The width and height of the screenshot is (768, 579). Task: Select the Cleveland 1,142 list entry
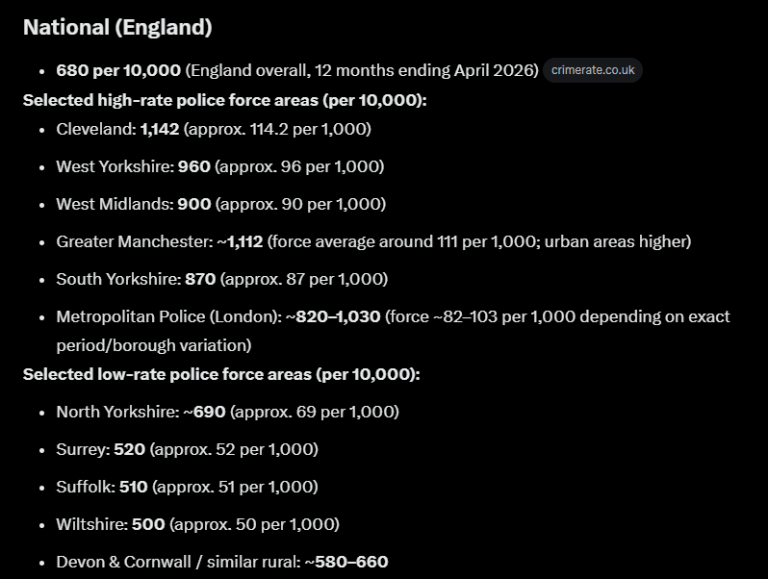pos(214,129)
